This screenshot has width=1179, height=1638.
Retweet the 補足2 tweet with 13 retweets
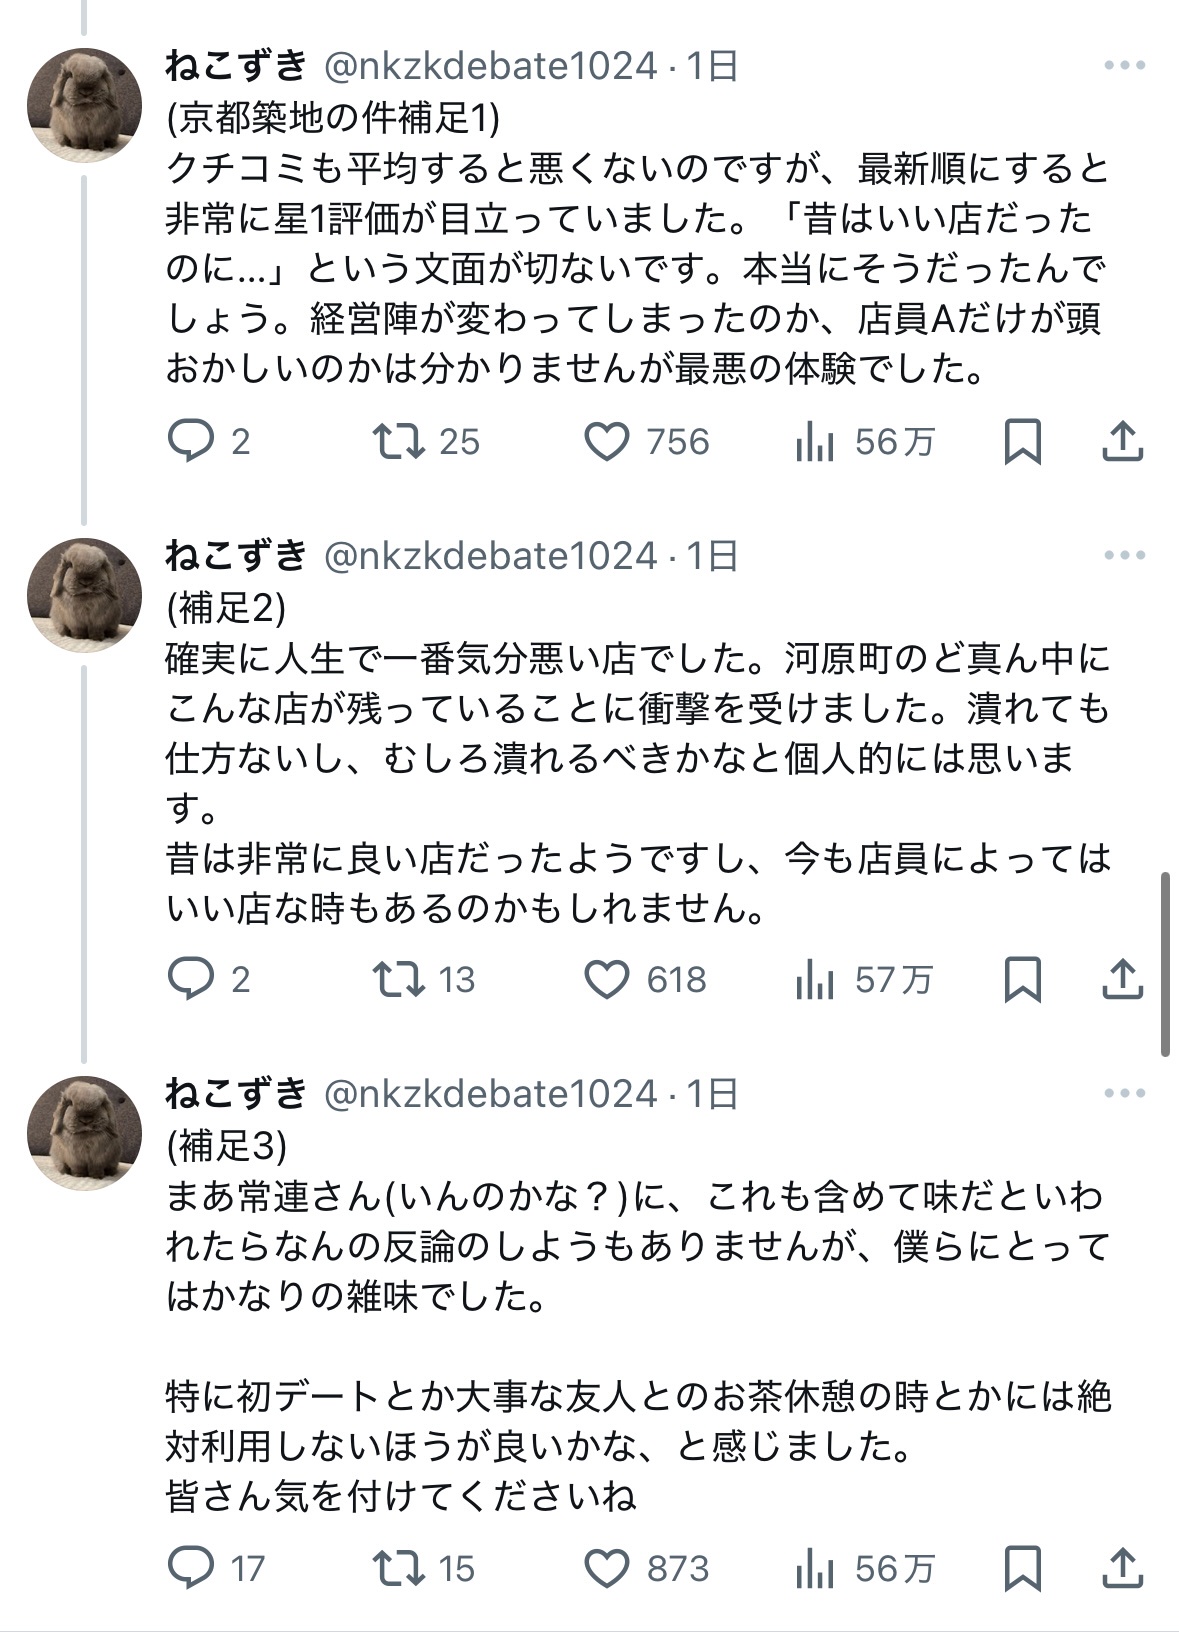tap(399, 979)
